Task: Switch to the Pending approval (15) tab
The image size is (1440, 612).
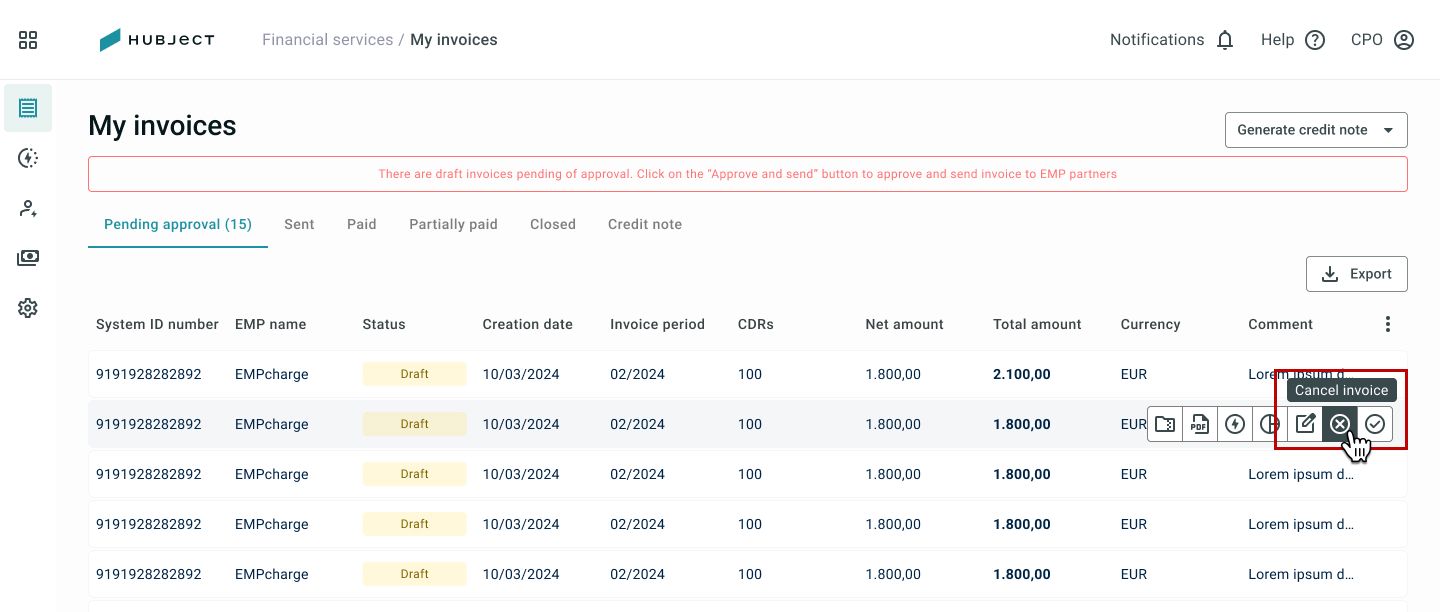Action: tap(178, 224)
